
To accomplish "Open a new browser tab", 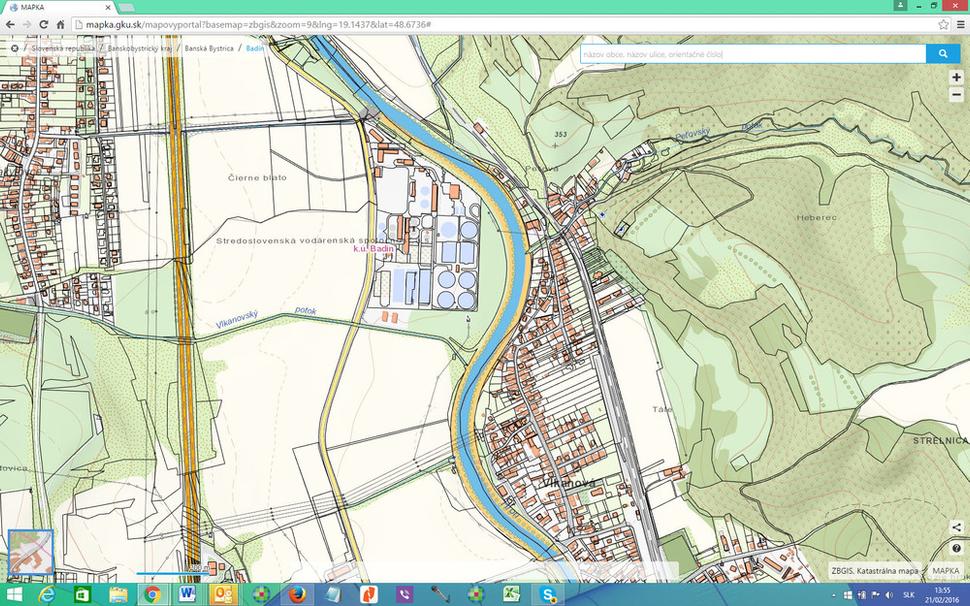I will click(127, 7).
